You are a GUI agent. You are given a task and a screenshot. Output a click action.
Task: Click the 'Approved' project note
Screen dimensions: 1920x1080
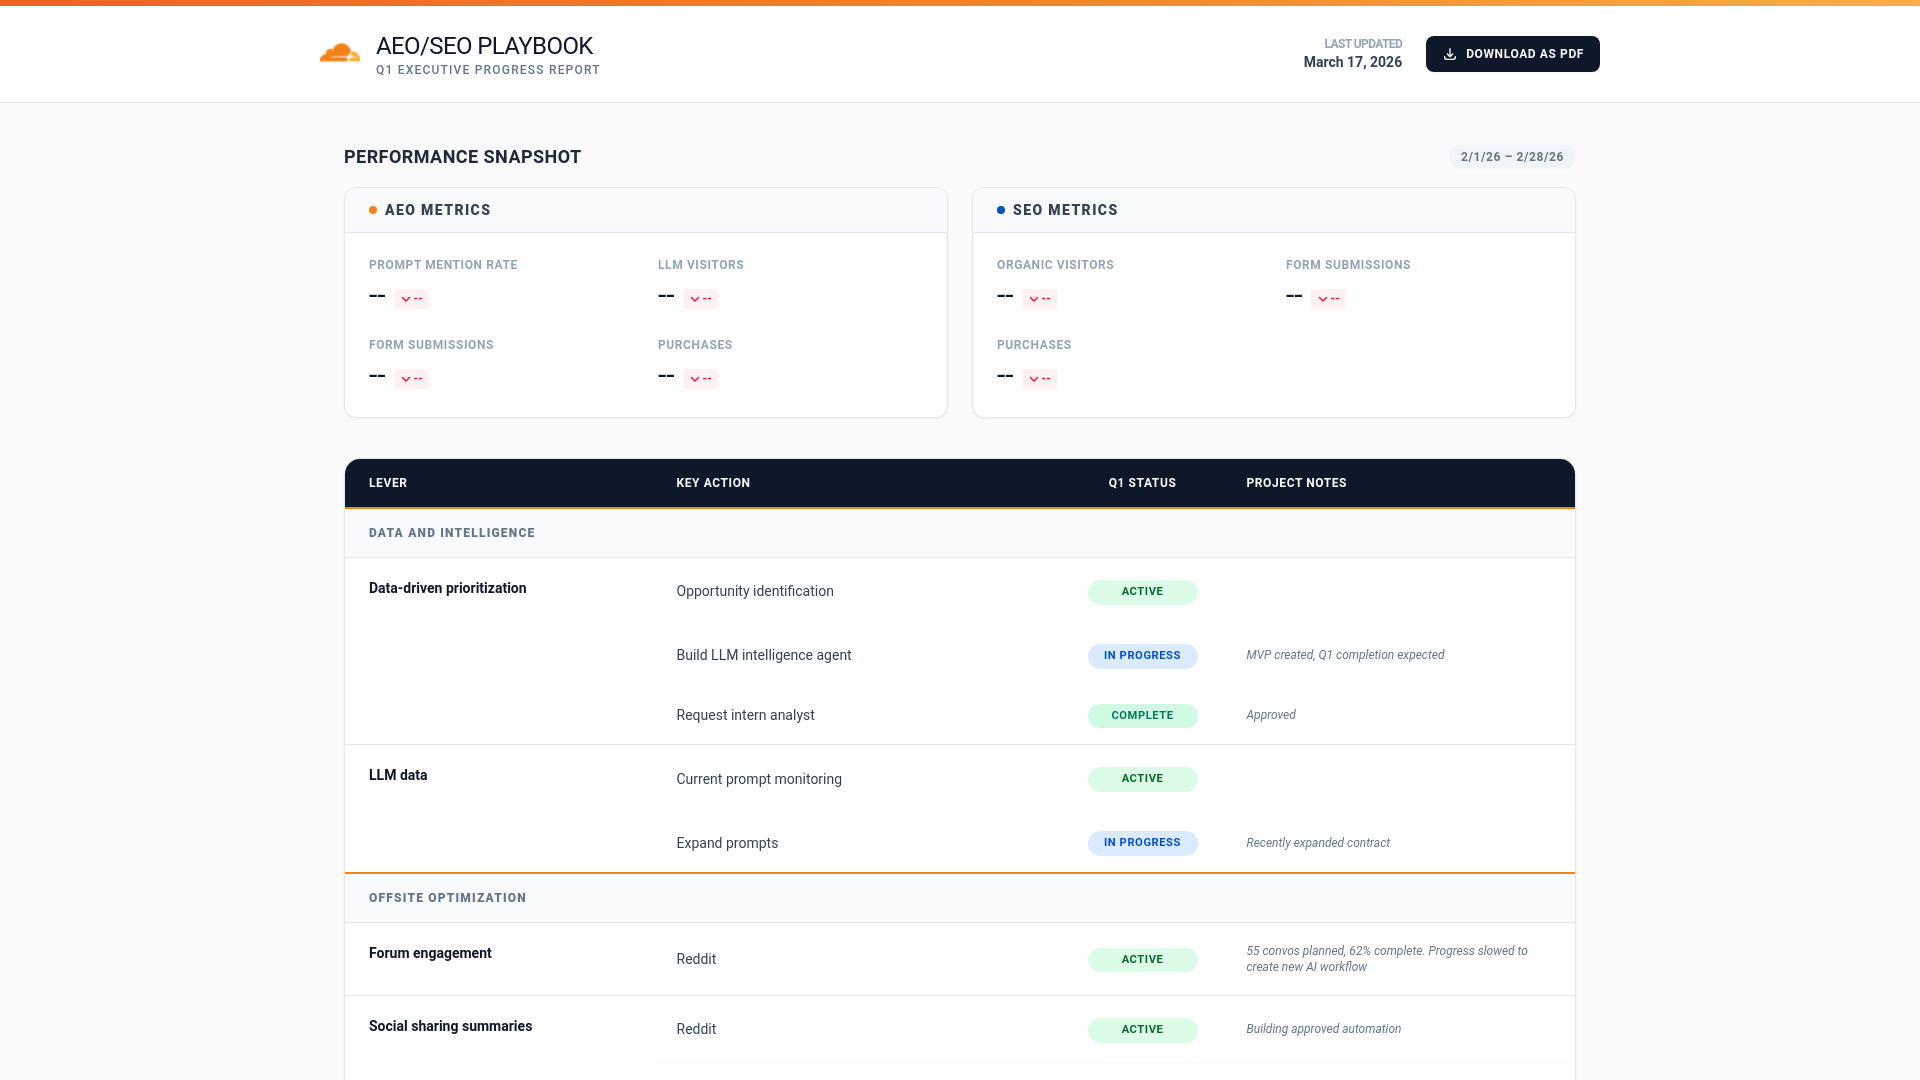point(1271,715)
